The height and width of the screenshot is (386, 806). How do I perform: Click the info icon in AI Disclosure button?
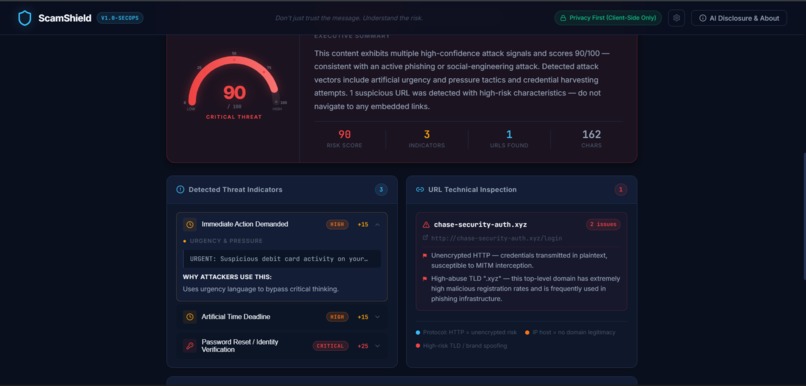(703, 18)
